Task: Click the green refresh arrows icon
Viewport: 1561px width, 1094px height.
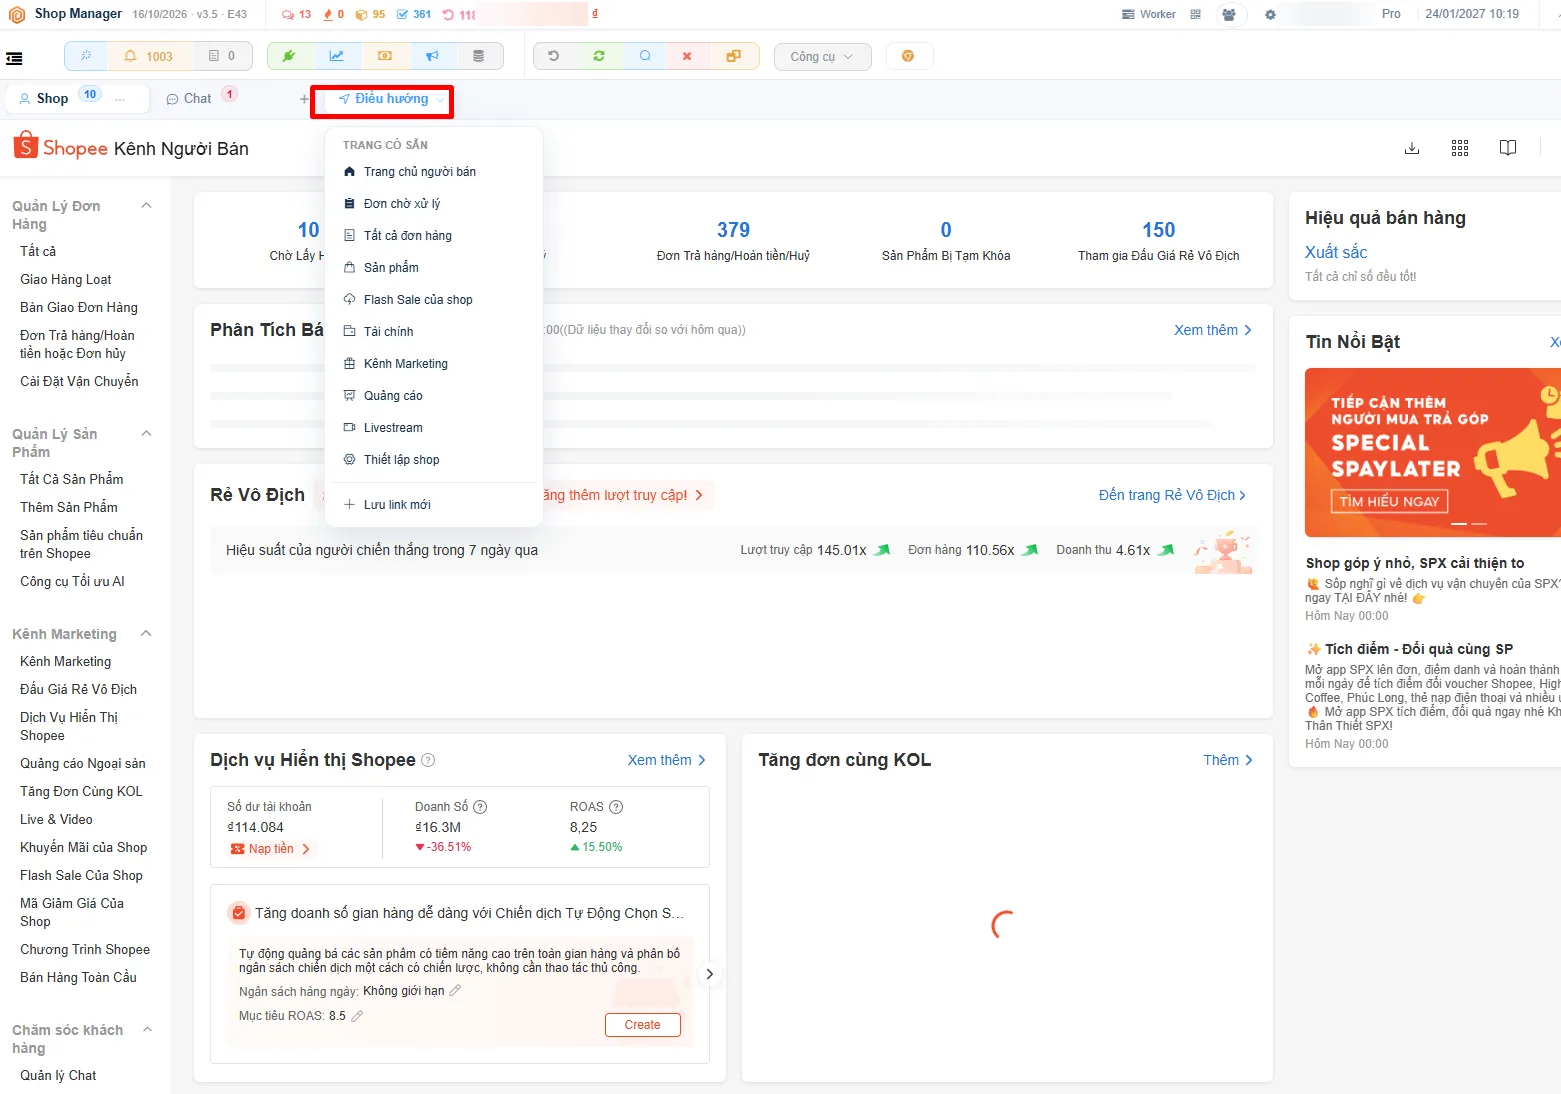Action: 599,56
